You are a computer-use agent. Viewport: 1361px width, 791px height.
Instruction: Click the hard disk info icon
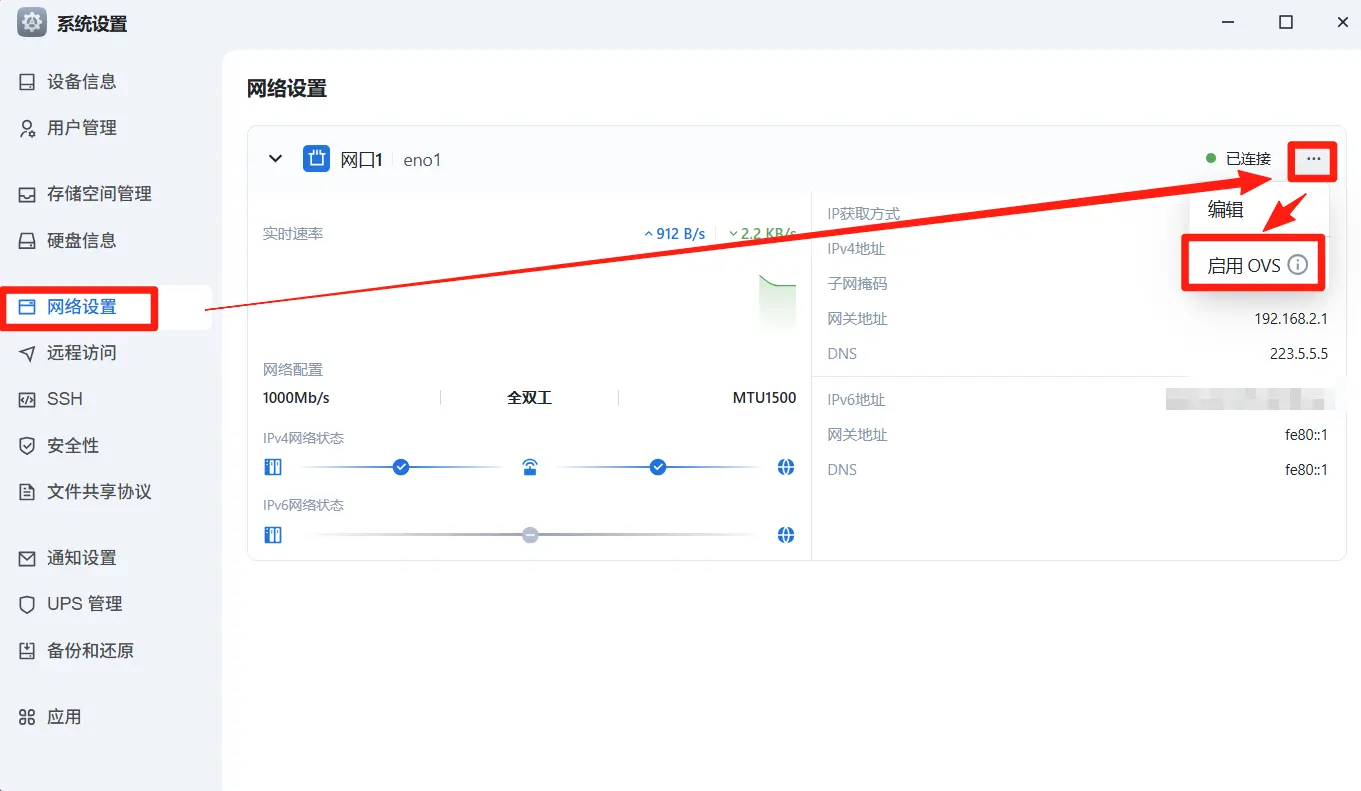28,241
